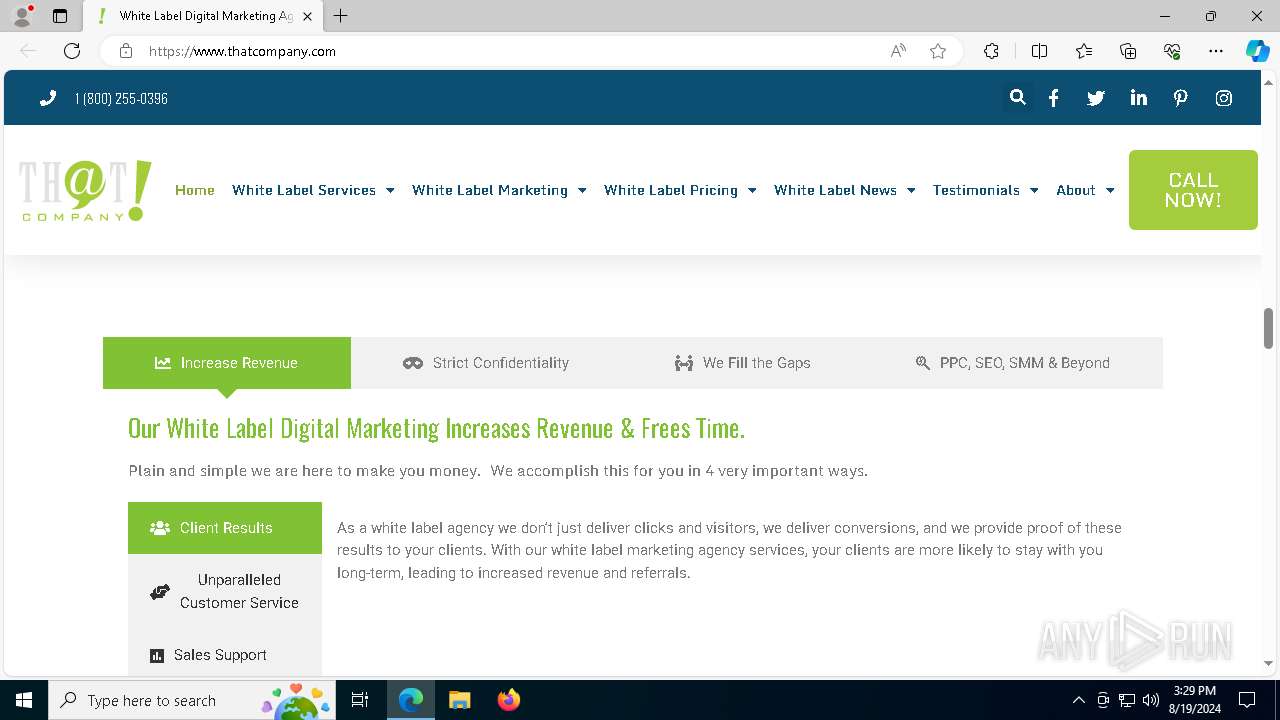Image resolution: width=1280 pixels, height=720 pixels.
Task: Open File Explorer from taskbar
Action: [x=459, y=700]
